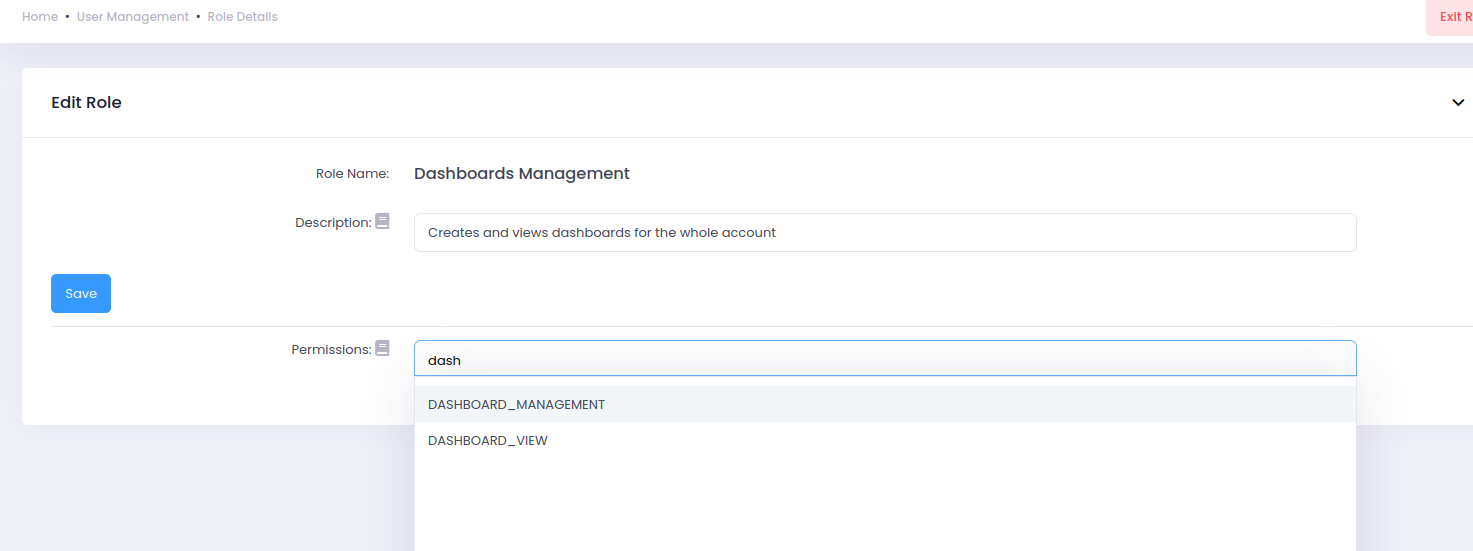Screen dimensions: 1473x551
Task: Click the Edit Role heading
Action: [86, 103]
